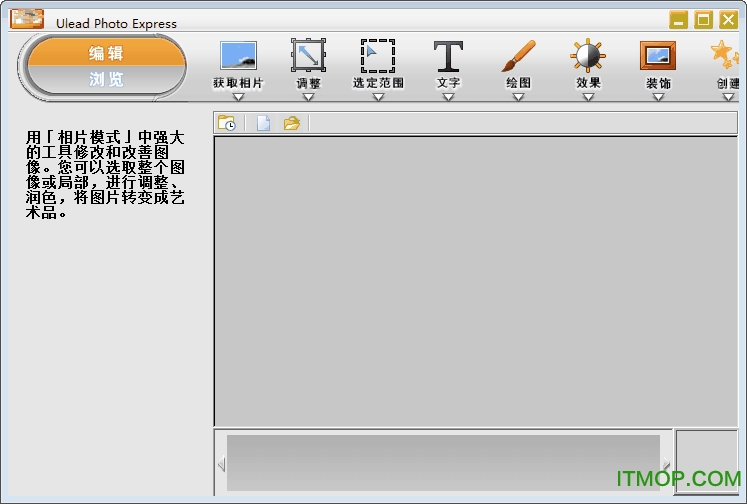Select the 调整 (Adjust) tool icon
This screenshot has width=747, height=504.
308,55
